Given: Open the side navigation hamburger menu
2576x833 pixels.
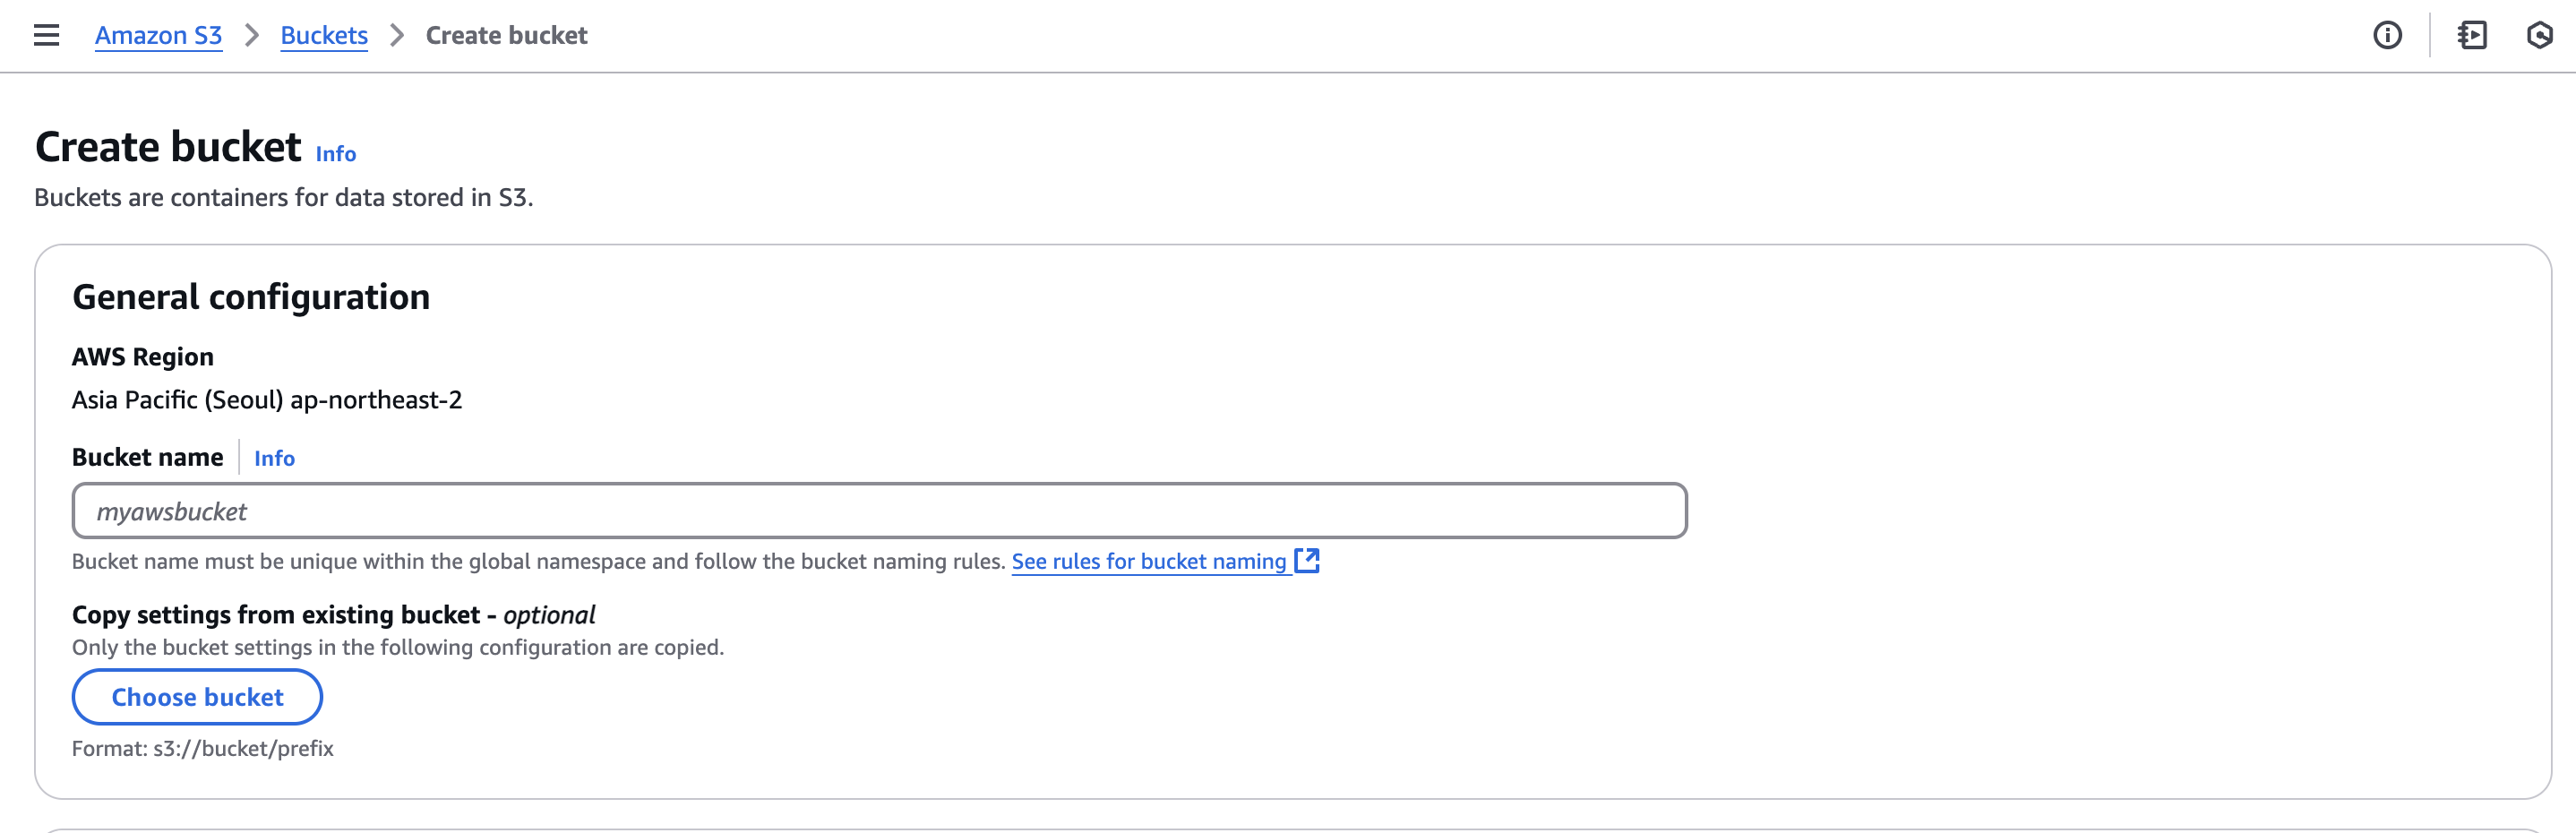Looking at the screenshot, I should tap(46, 36).
